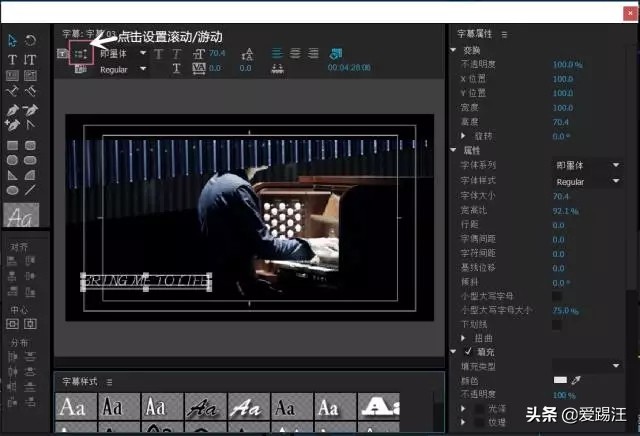Select the horizontal Type tool
The image size is (640, 436).
coord(12,60)
